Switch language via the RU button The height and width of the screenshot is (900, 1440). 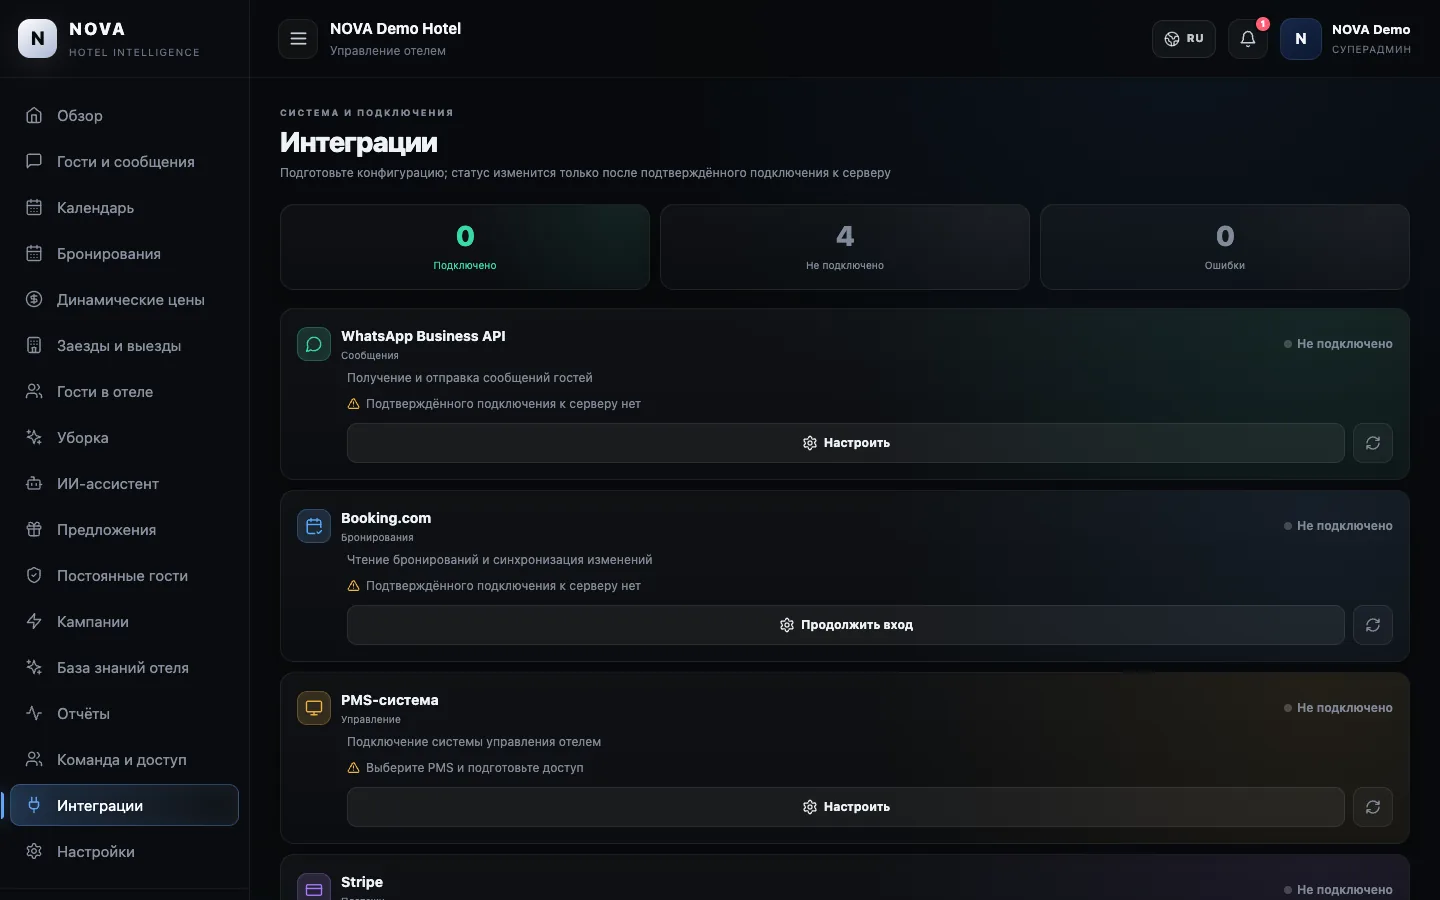tap(1184, 39)
